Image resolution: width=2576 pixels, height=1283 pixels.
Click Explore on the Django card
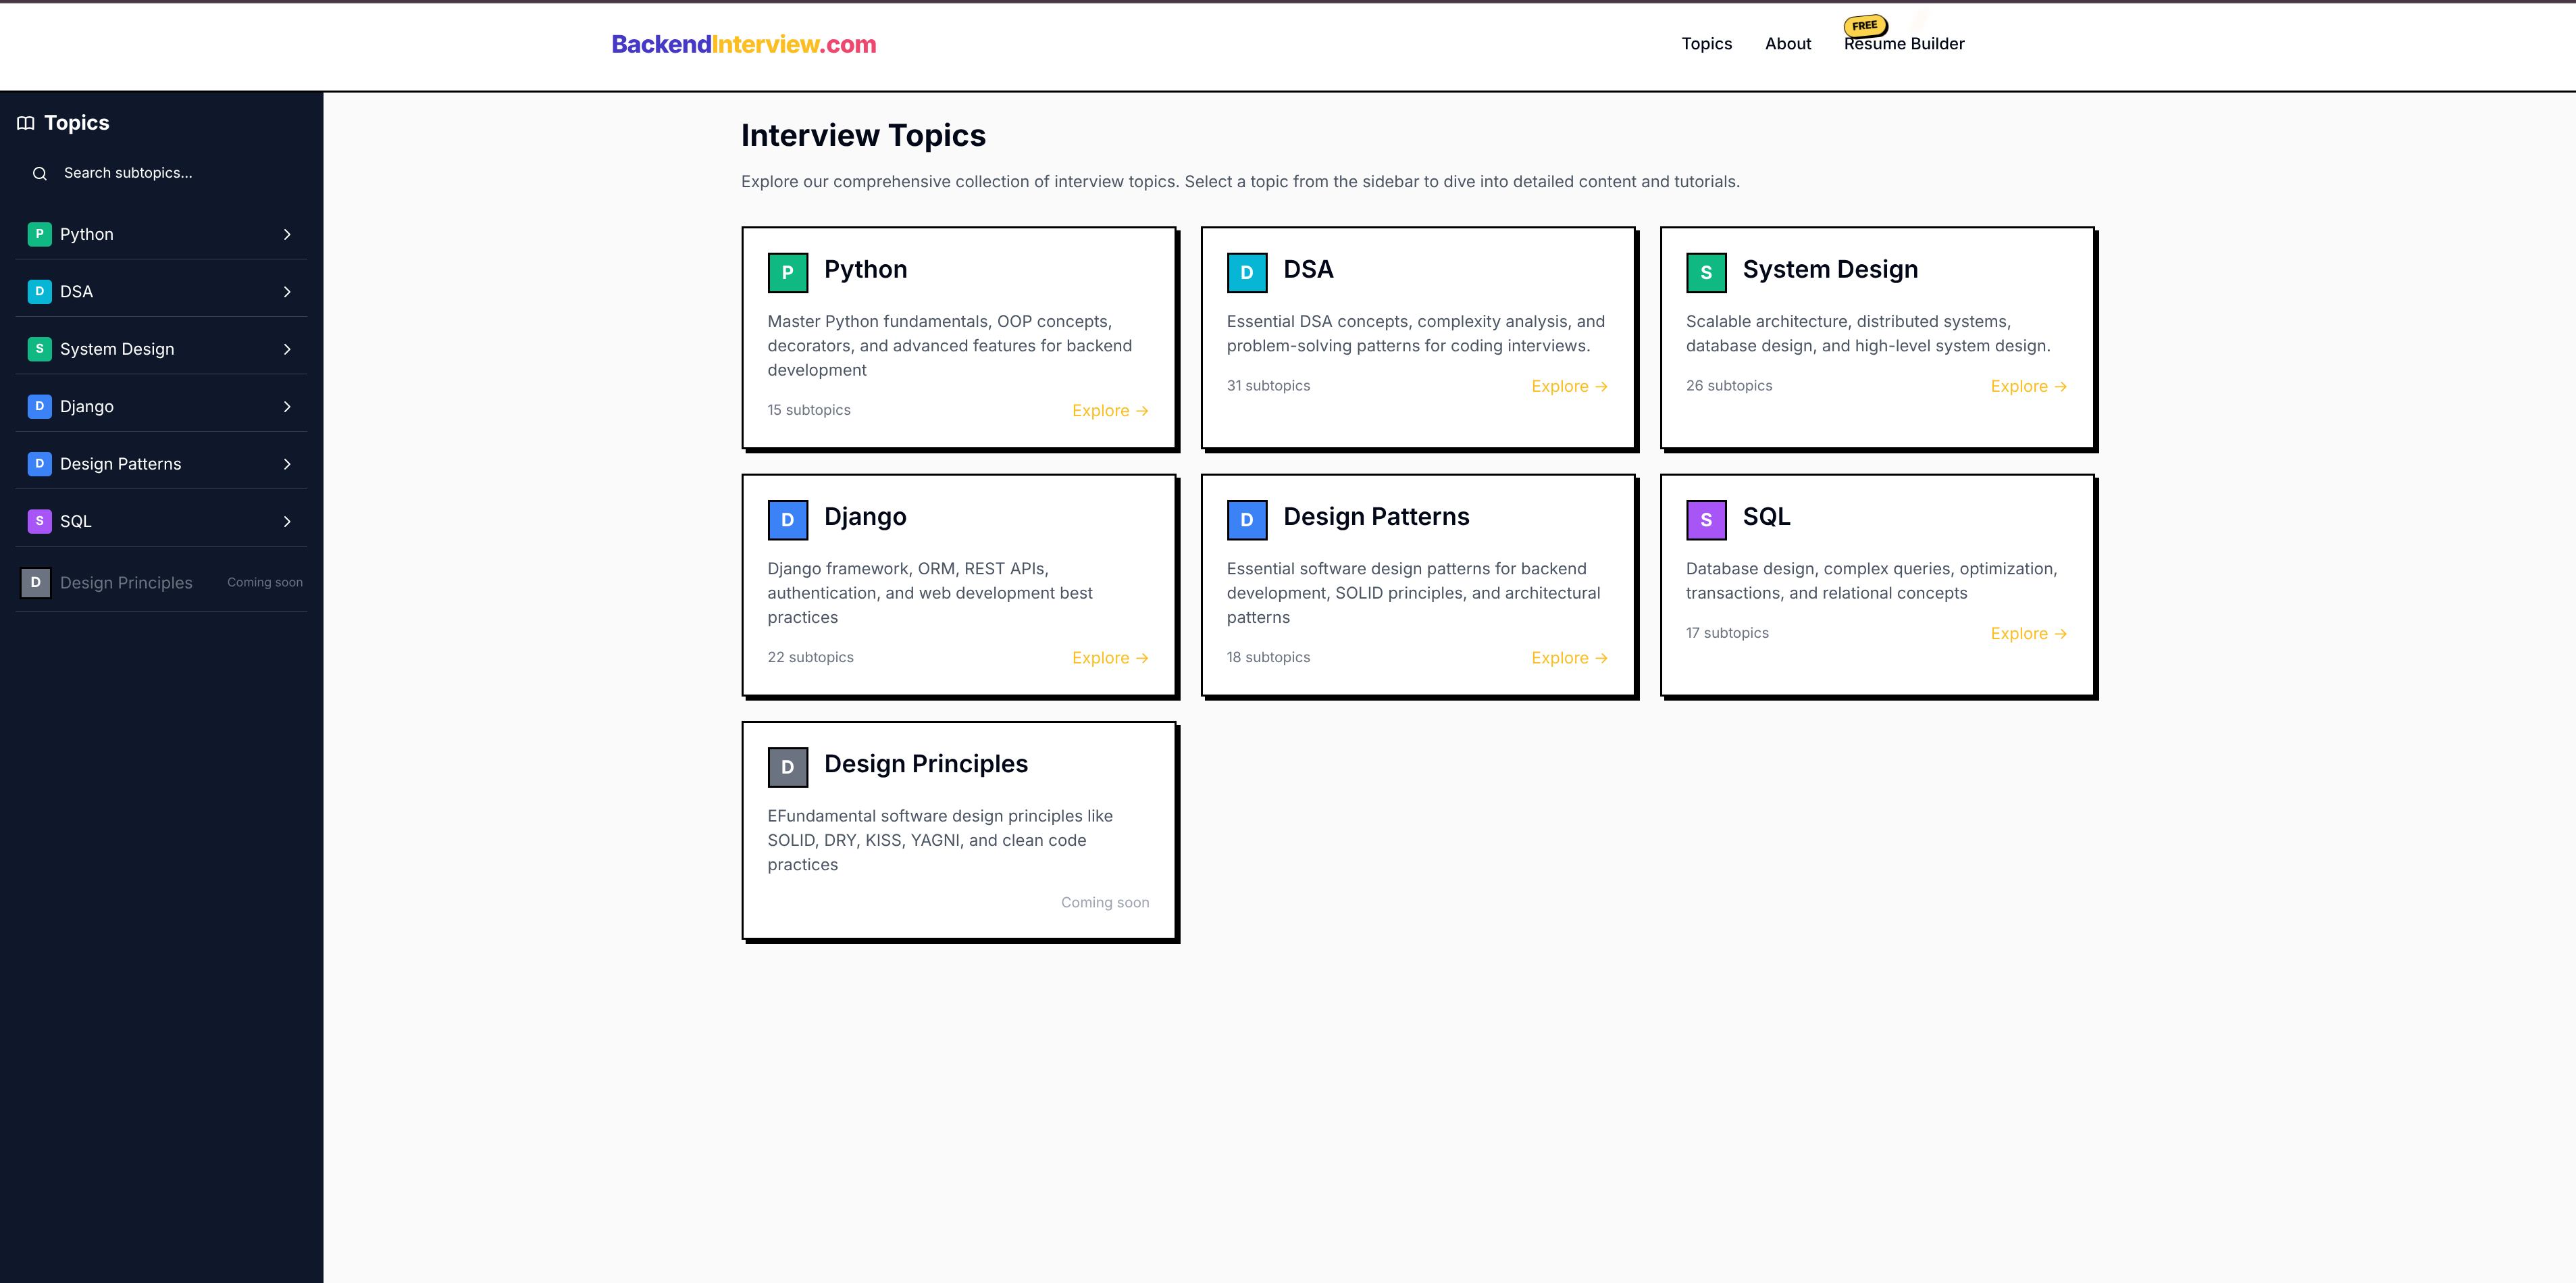pyautogui.click(x=1110, y=658)
